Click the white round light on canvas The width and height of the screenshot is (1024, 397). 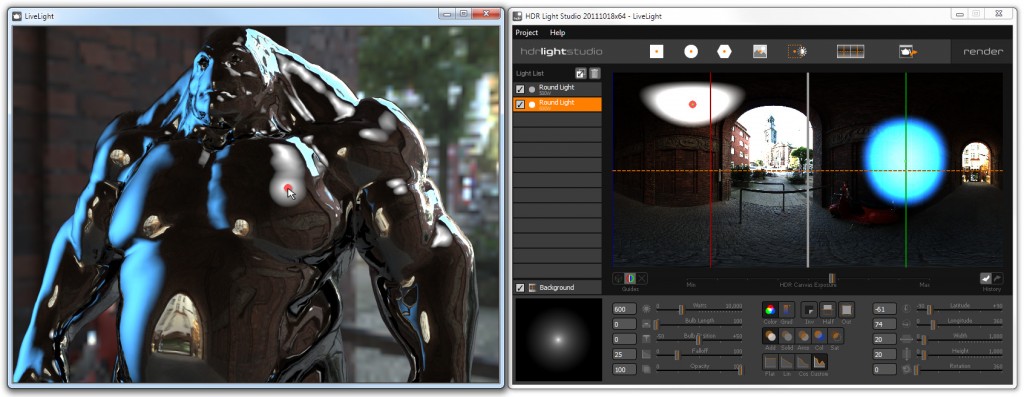point(693,104)
